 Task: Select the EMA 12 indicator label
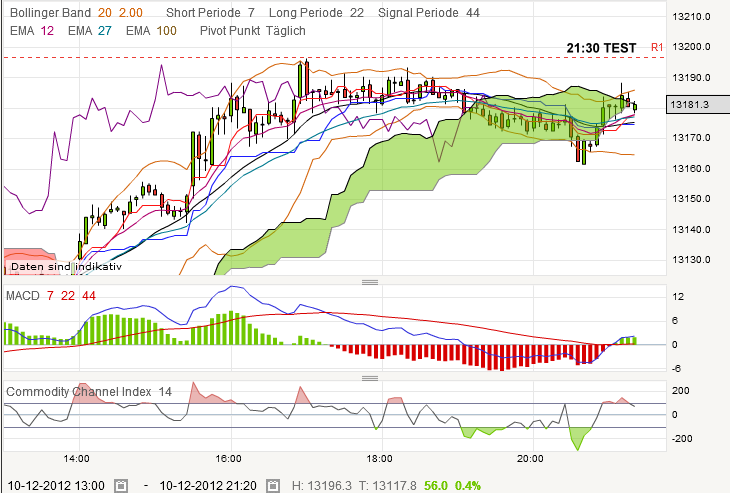32,31
